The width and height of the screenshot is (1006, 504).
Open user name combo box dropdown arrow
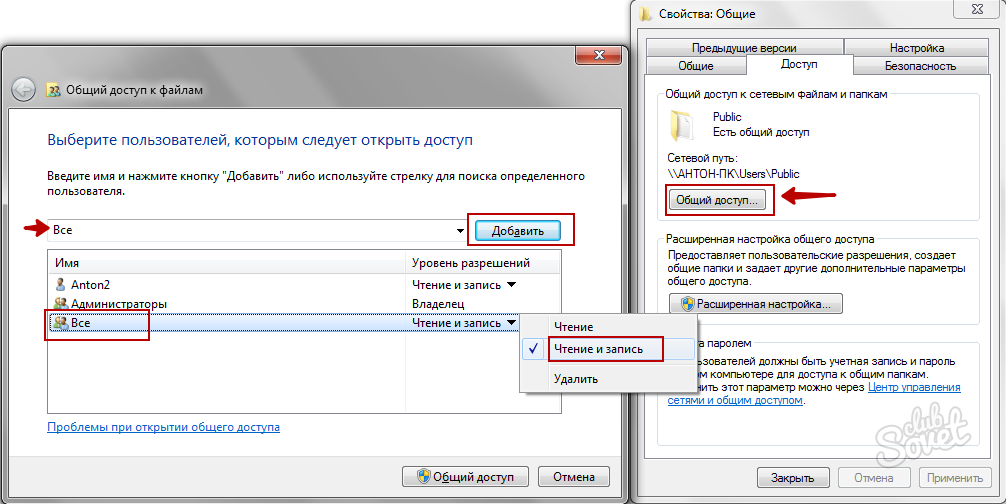[x=460, y=231]
